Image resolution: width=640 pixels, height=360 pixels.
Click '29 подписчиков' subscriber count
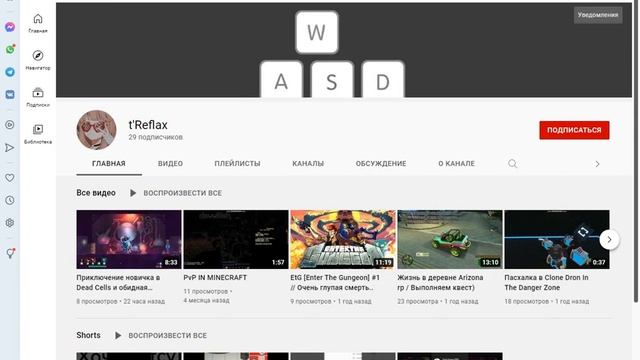(x=156, y=138)
